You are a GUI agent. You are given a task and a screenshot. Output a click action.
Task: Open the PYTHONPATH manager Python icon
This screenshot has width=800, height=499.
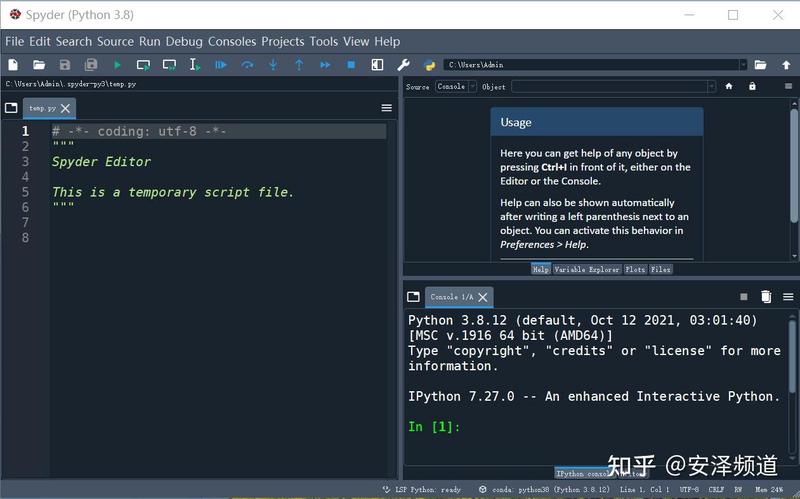coord(430,65)
